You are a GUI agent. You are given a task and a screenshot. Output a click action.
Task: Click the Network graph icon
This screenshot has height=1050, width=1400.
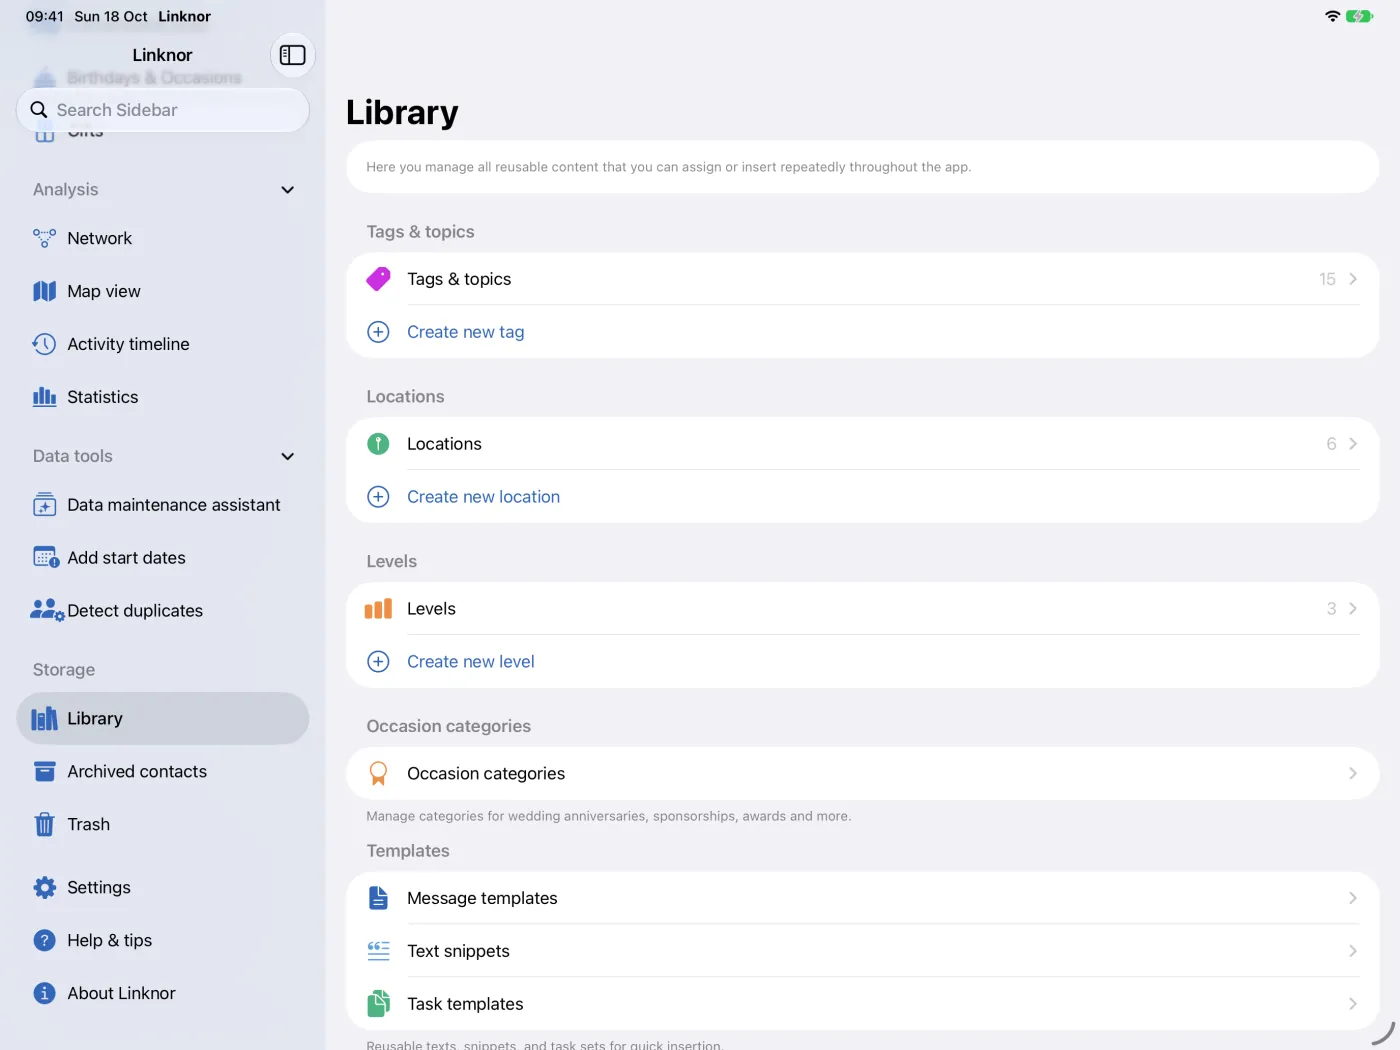pos(44,238)
